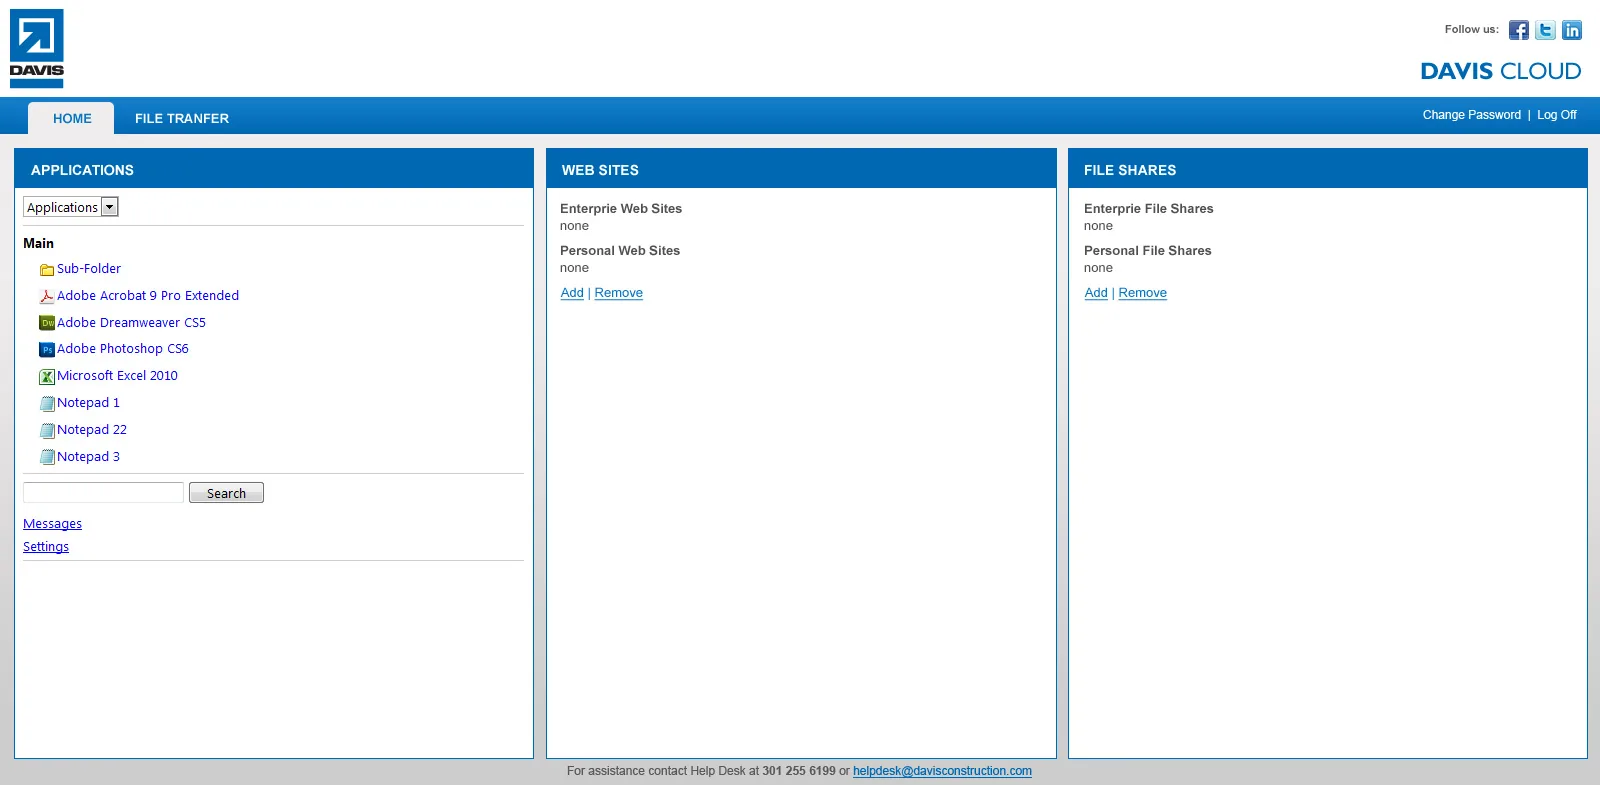The image size is (1600, 785).
Task: Click the Adobe Acrobat 9 Pro icon
Action: 47,296
